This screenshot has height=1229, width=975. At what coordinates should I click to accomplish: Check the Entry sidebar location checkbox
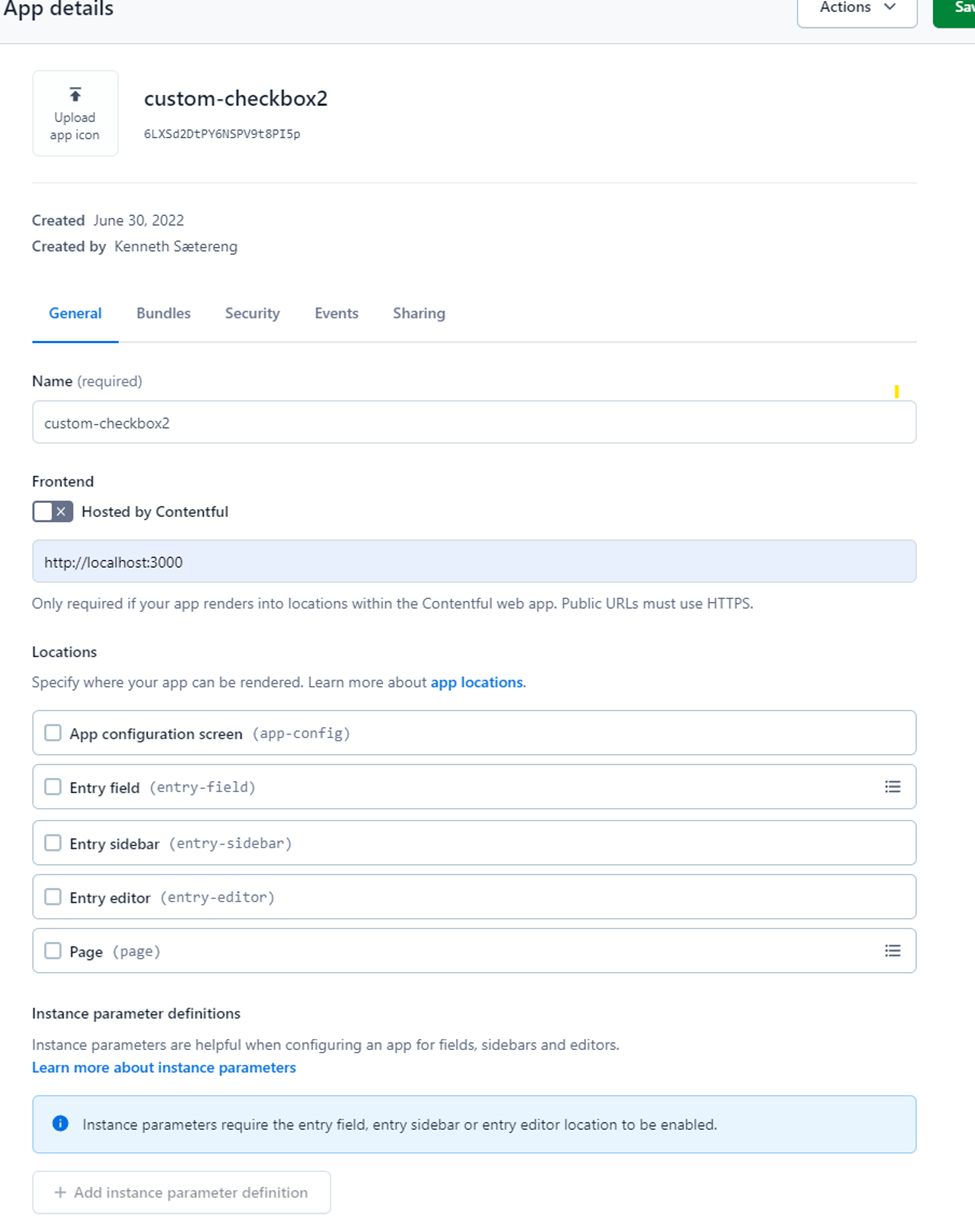pos(53,843)
